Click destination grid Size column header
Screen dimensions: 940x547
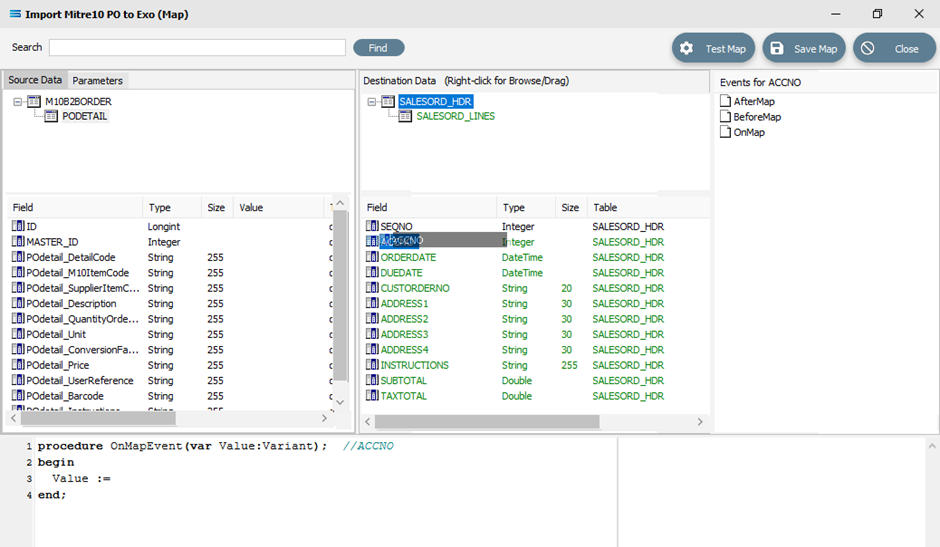point(571,208)
